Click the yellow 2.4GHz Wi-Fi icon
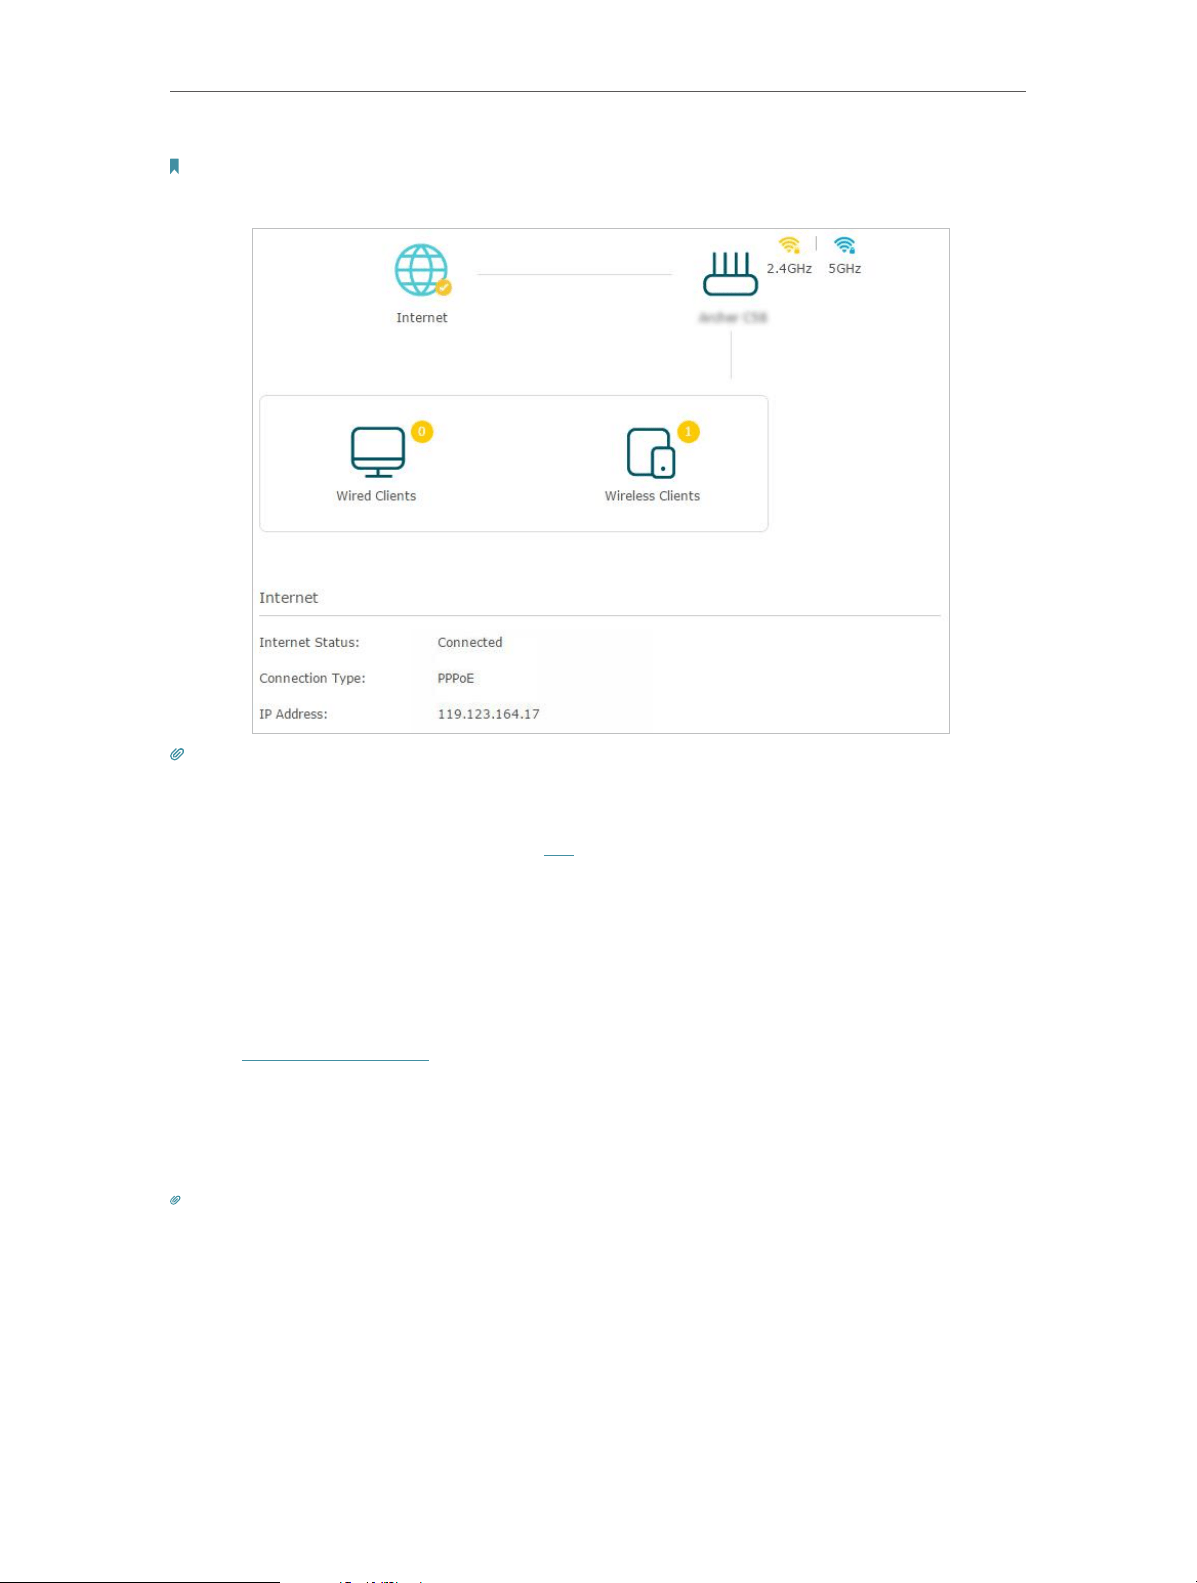Viewport: 1197px width, 1583px height. click(x=789, y=245)
